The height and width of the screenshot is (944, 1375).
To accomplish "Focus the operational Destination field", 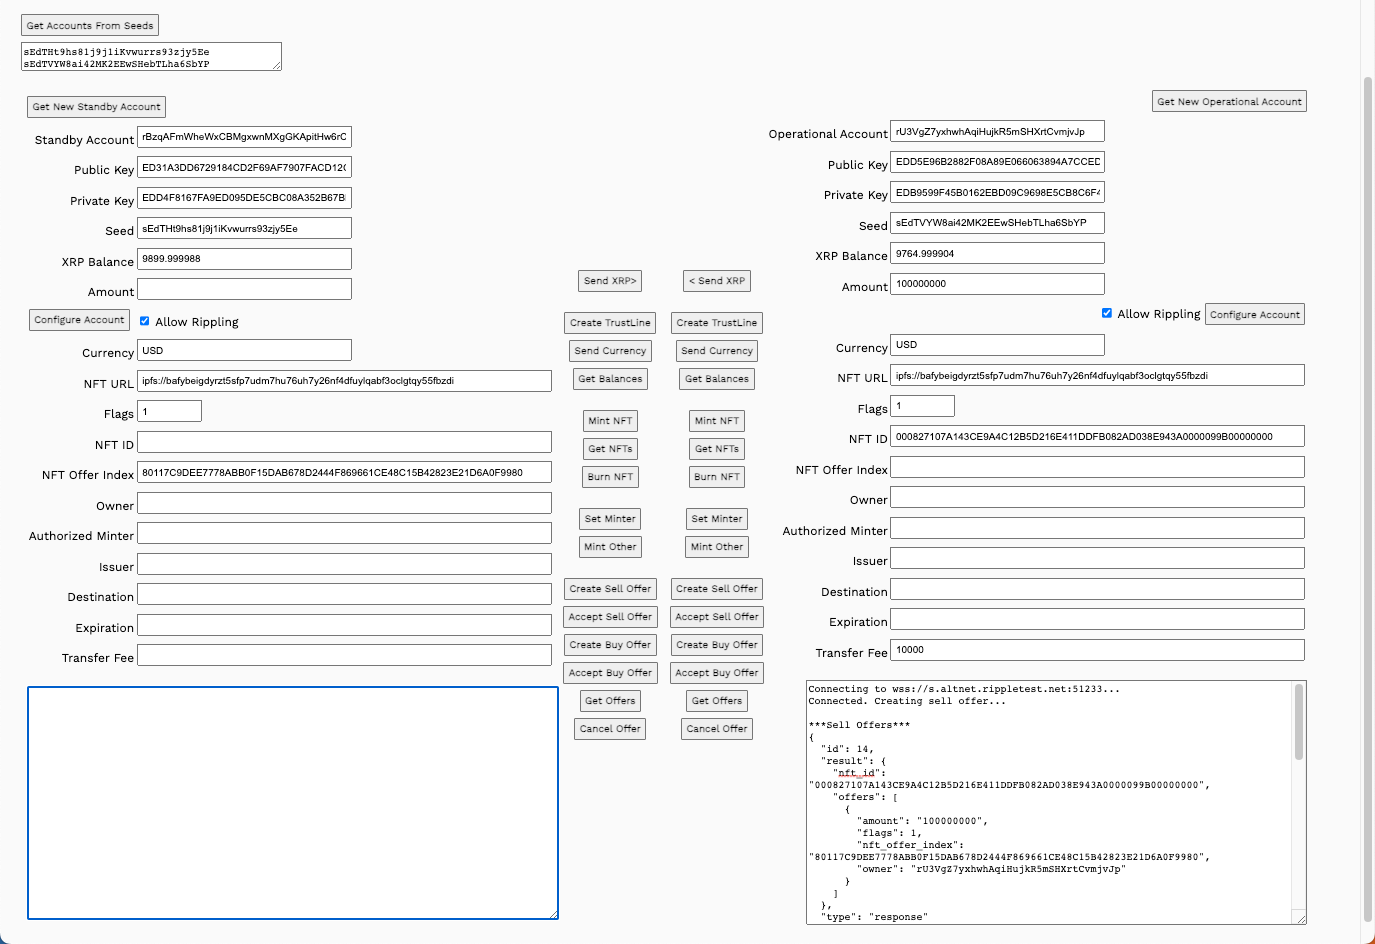I will point(1097,589).
